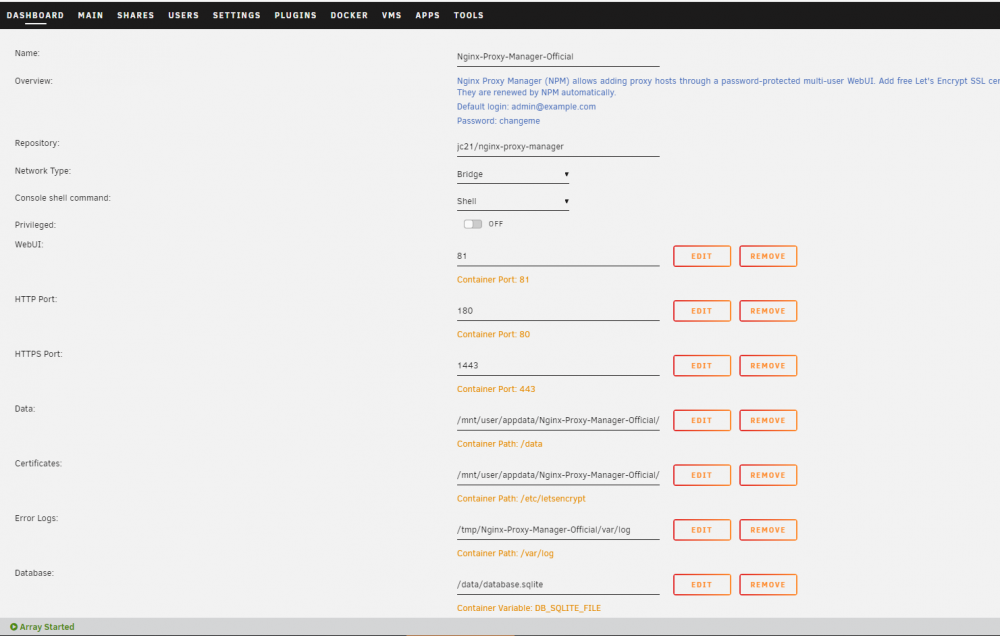1000x636 pixels.
Task: Toggle the Privileged switch on
Action: pyautogui.click(x=473, y=224)
